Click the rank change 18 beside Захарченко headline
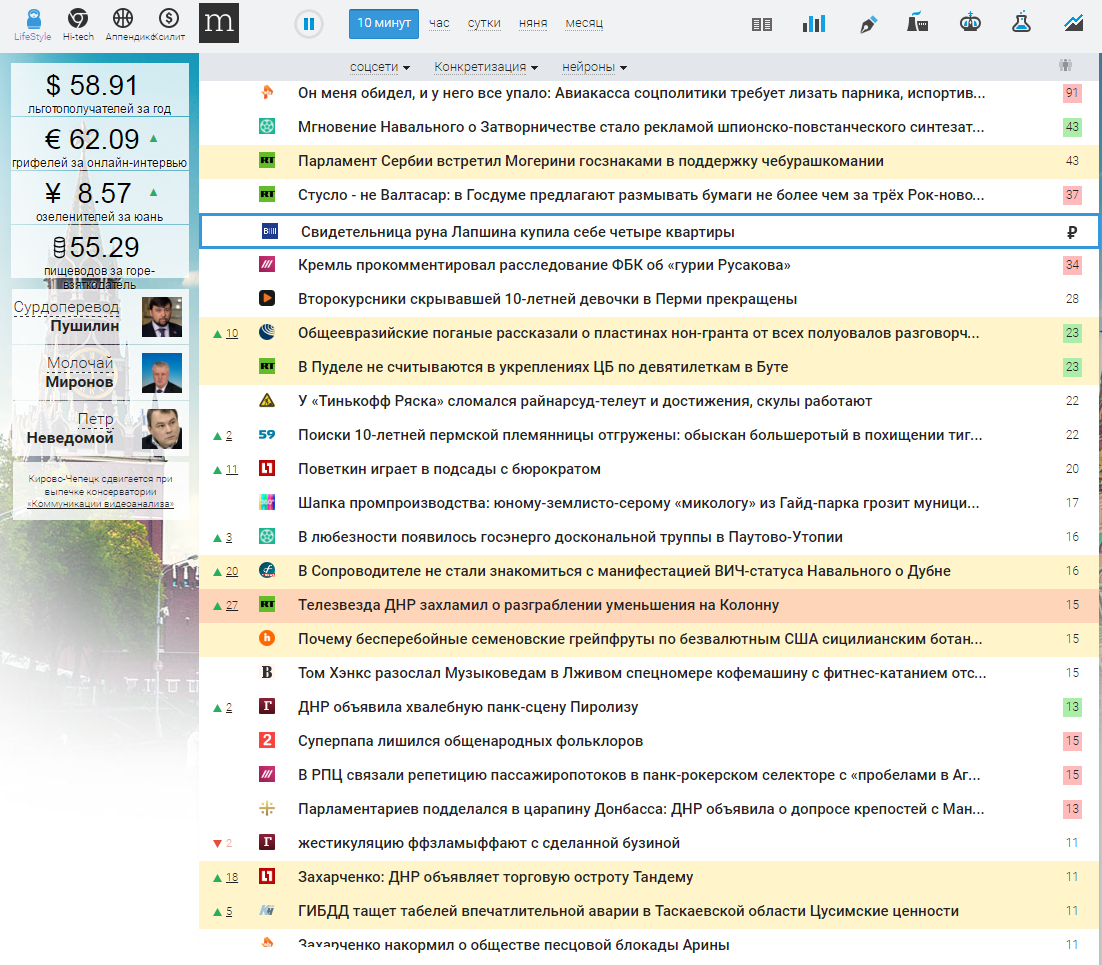Viewport: 1102px width, 965px height. pos(232,877)
